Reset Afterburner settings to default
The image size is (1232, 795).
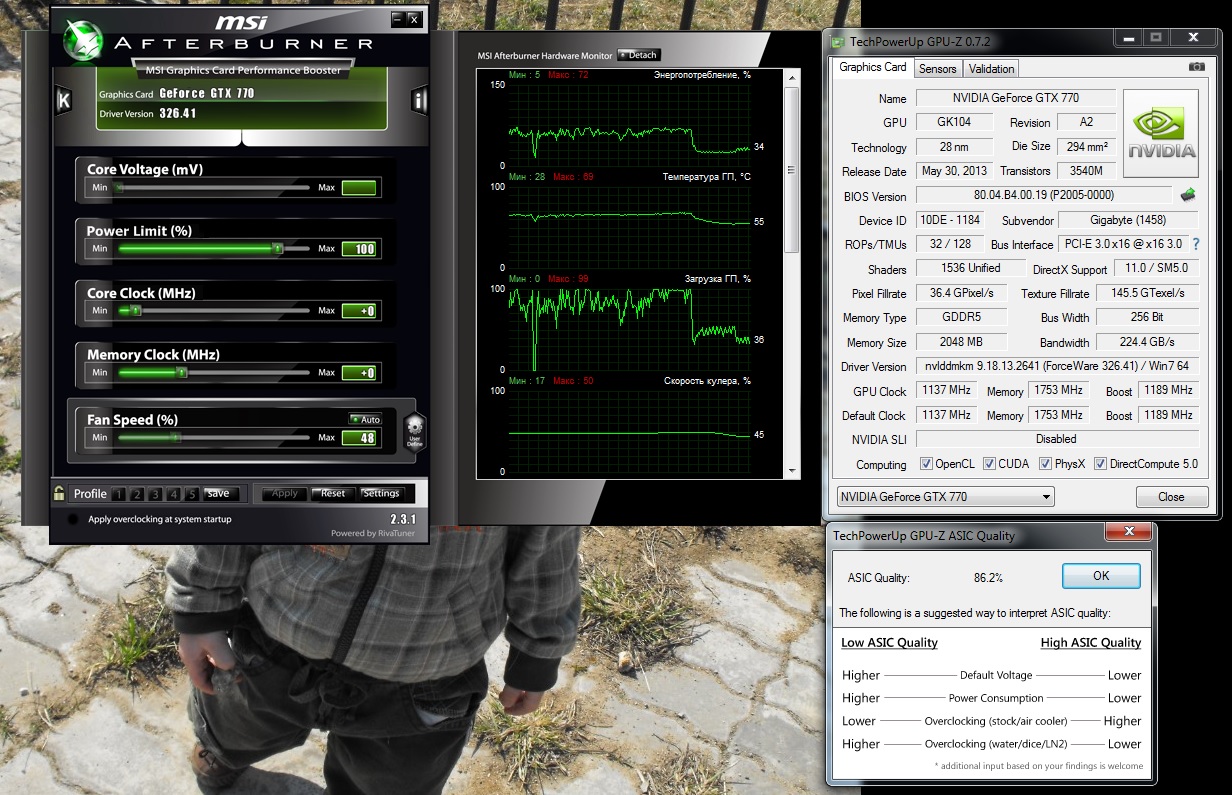[332, 494]
